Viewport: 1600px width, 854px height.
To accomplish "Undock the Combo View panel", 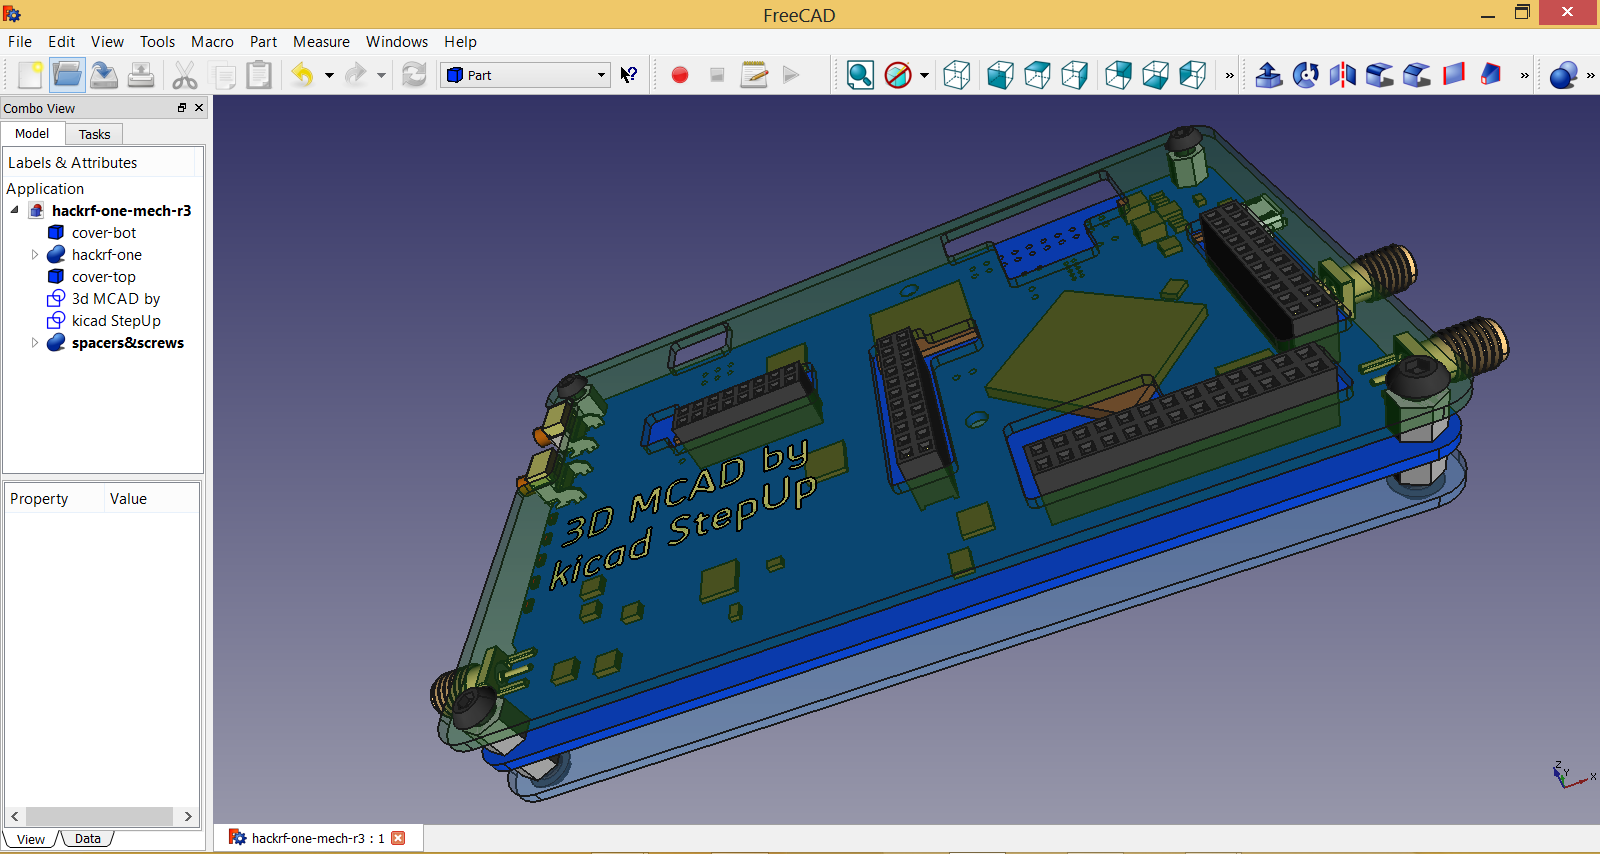I will point(182,108).
